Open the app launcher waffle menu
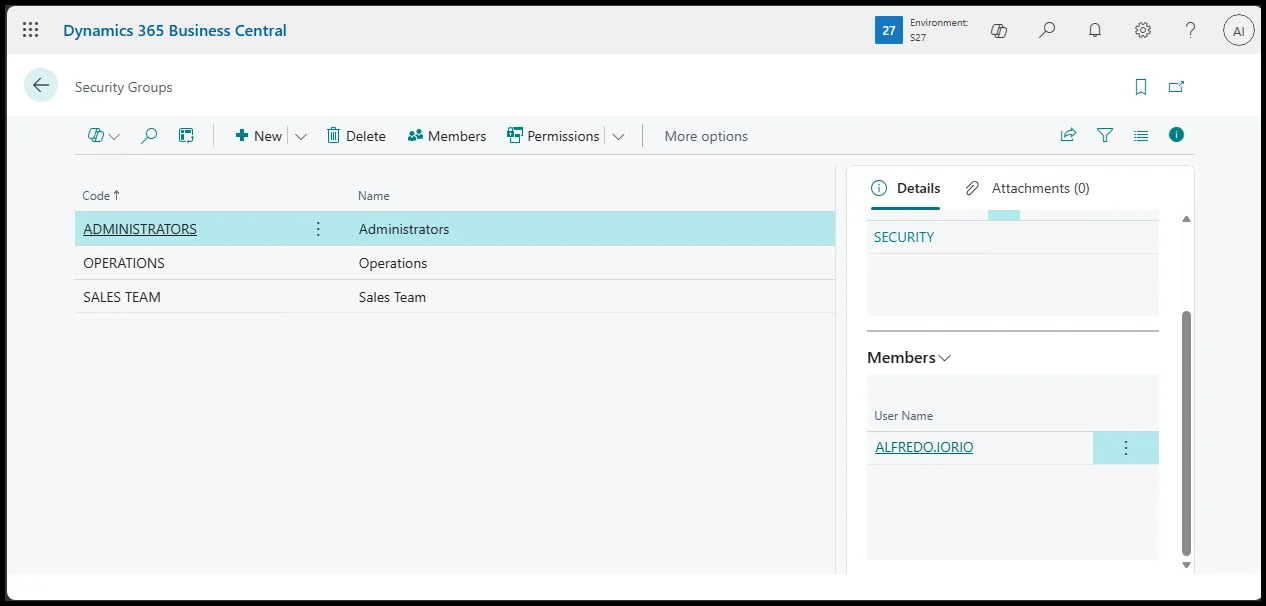1266x606 pixels. coord(31,30)
